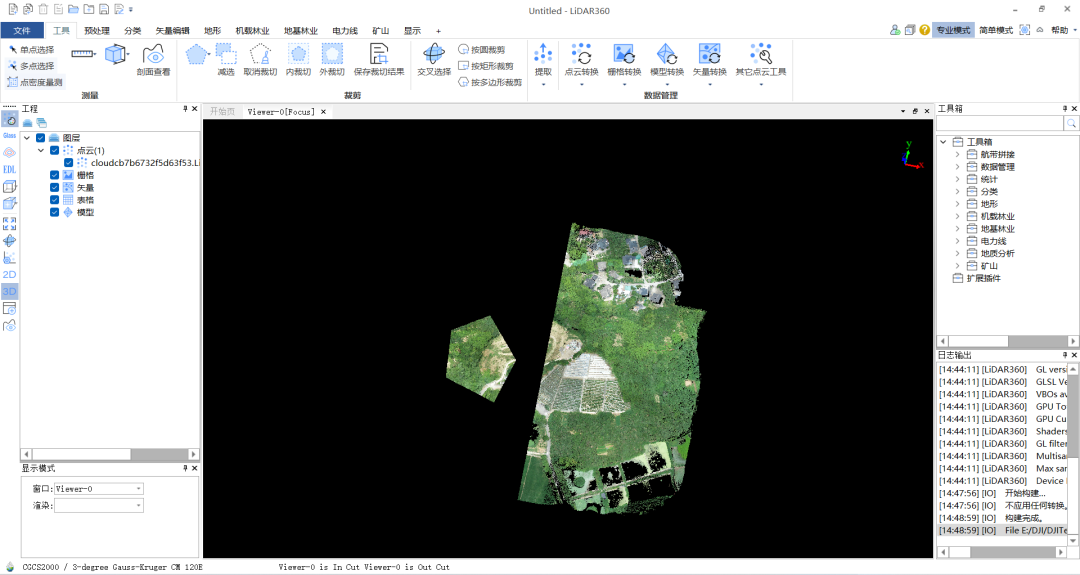Toggle EDL rendering in sidebar
Screen dimensions: 1080x575
[x=10, y=169]
